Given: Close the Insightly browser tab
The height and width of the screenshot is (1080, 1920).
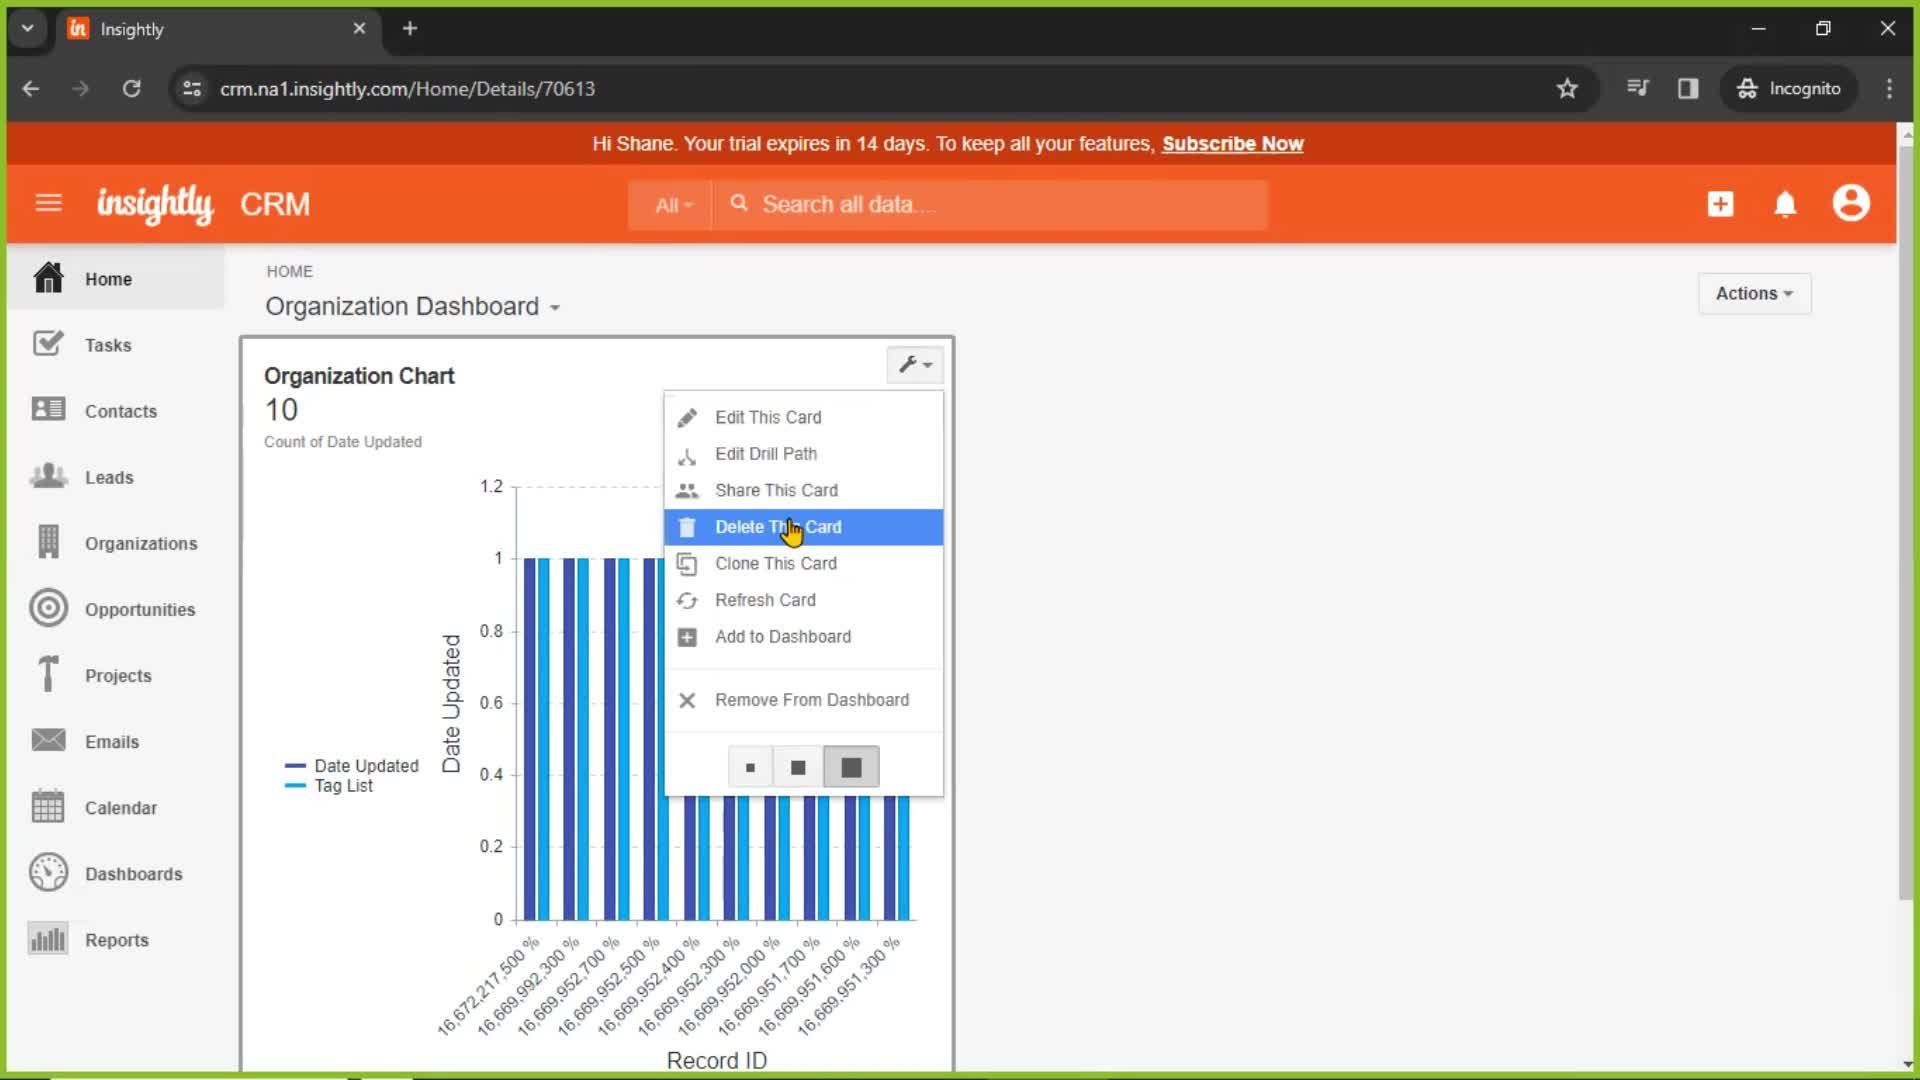Looking at the screenshot, I should pyautogui.click(x=359, y=28).
